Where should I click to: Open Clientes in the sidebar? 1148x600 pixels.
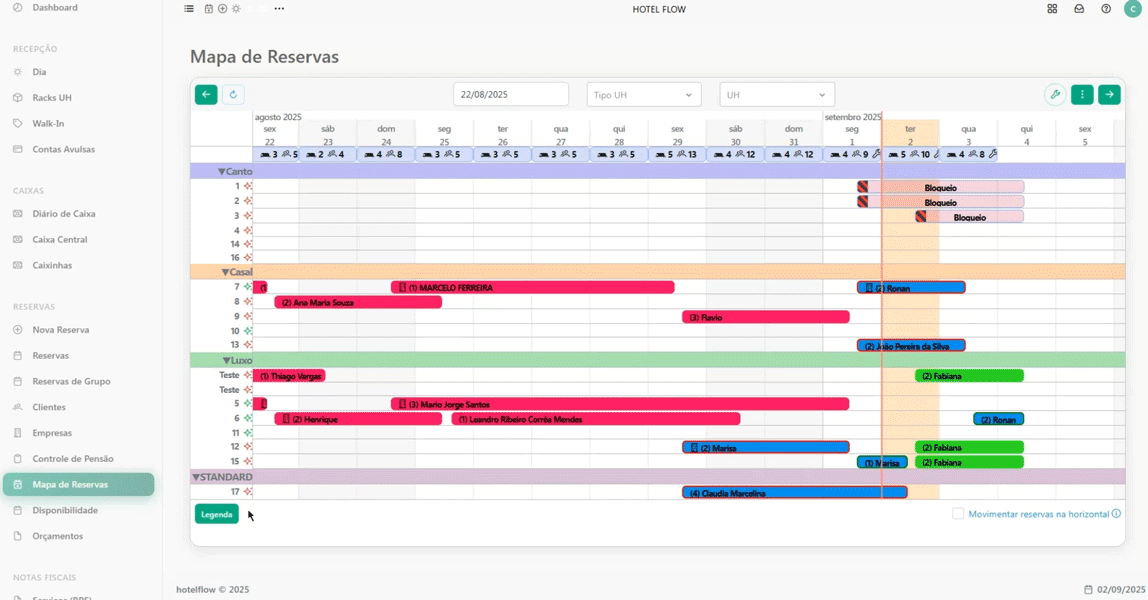[48, 407]
